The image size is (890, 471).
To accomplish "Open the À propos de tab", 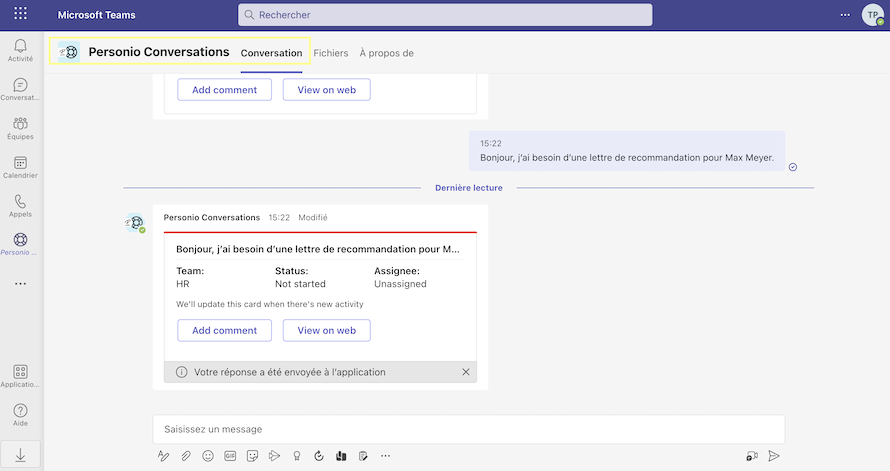I will 387,53.
